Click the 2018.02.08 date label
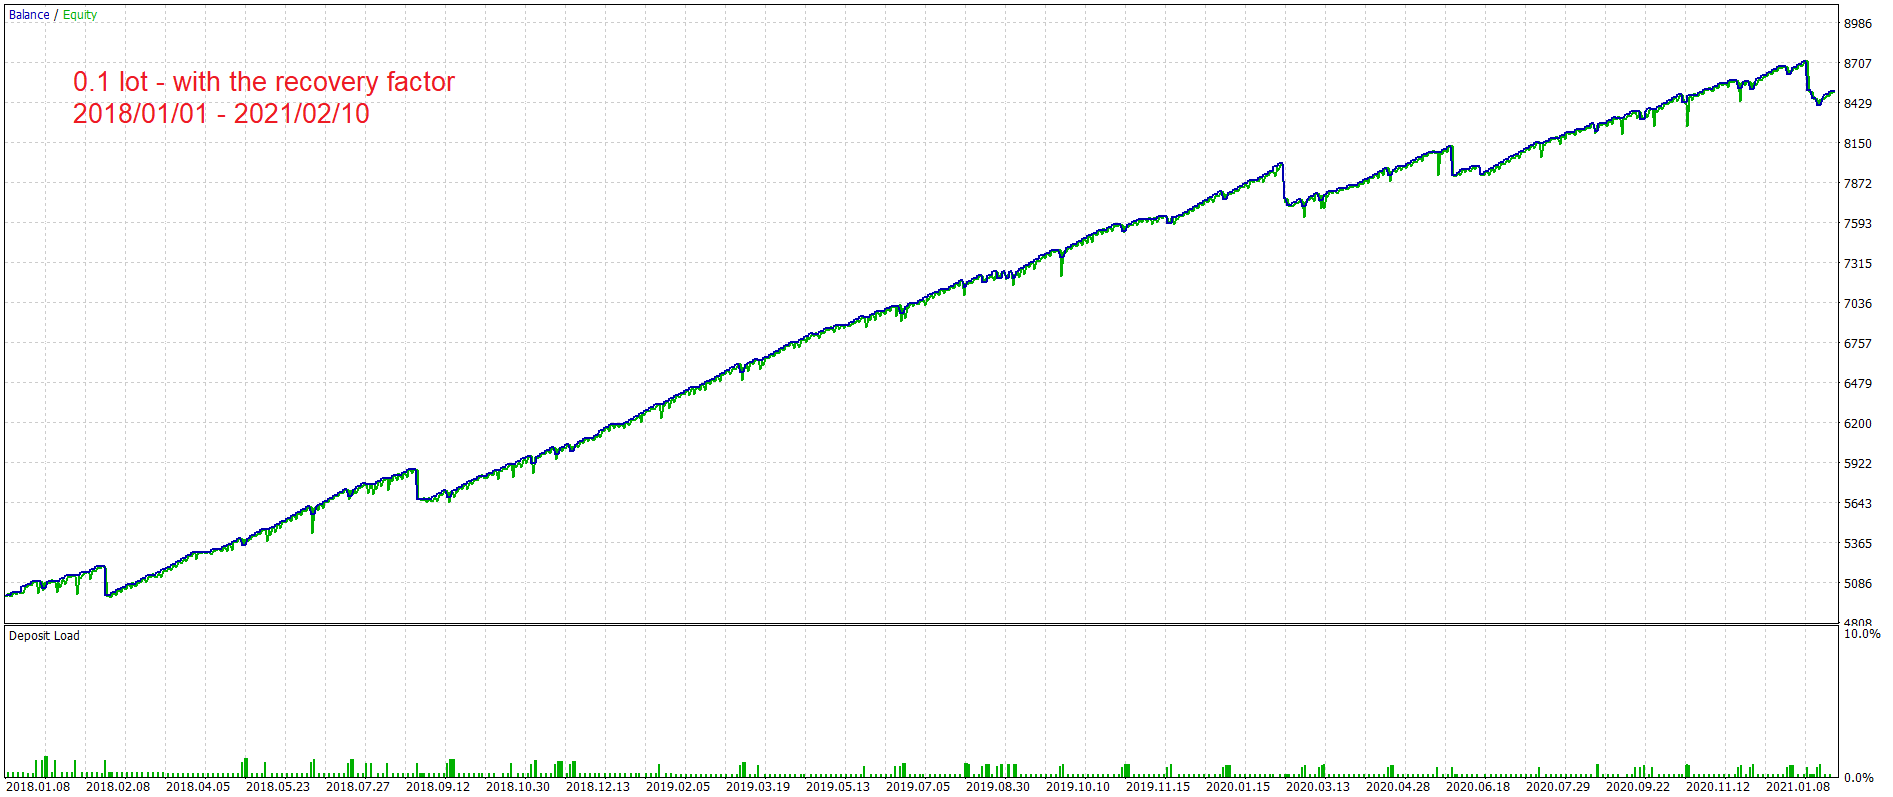Image resolution: width=1893 pixels, height=797 pixels. (118, 787)
